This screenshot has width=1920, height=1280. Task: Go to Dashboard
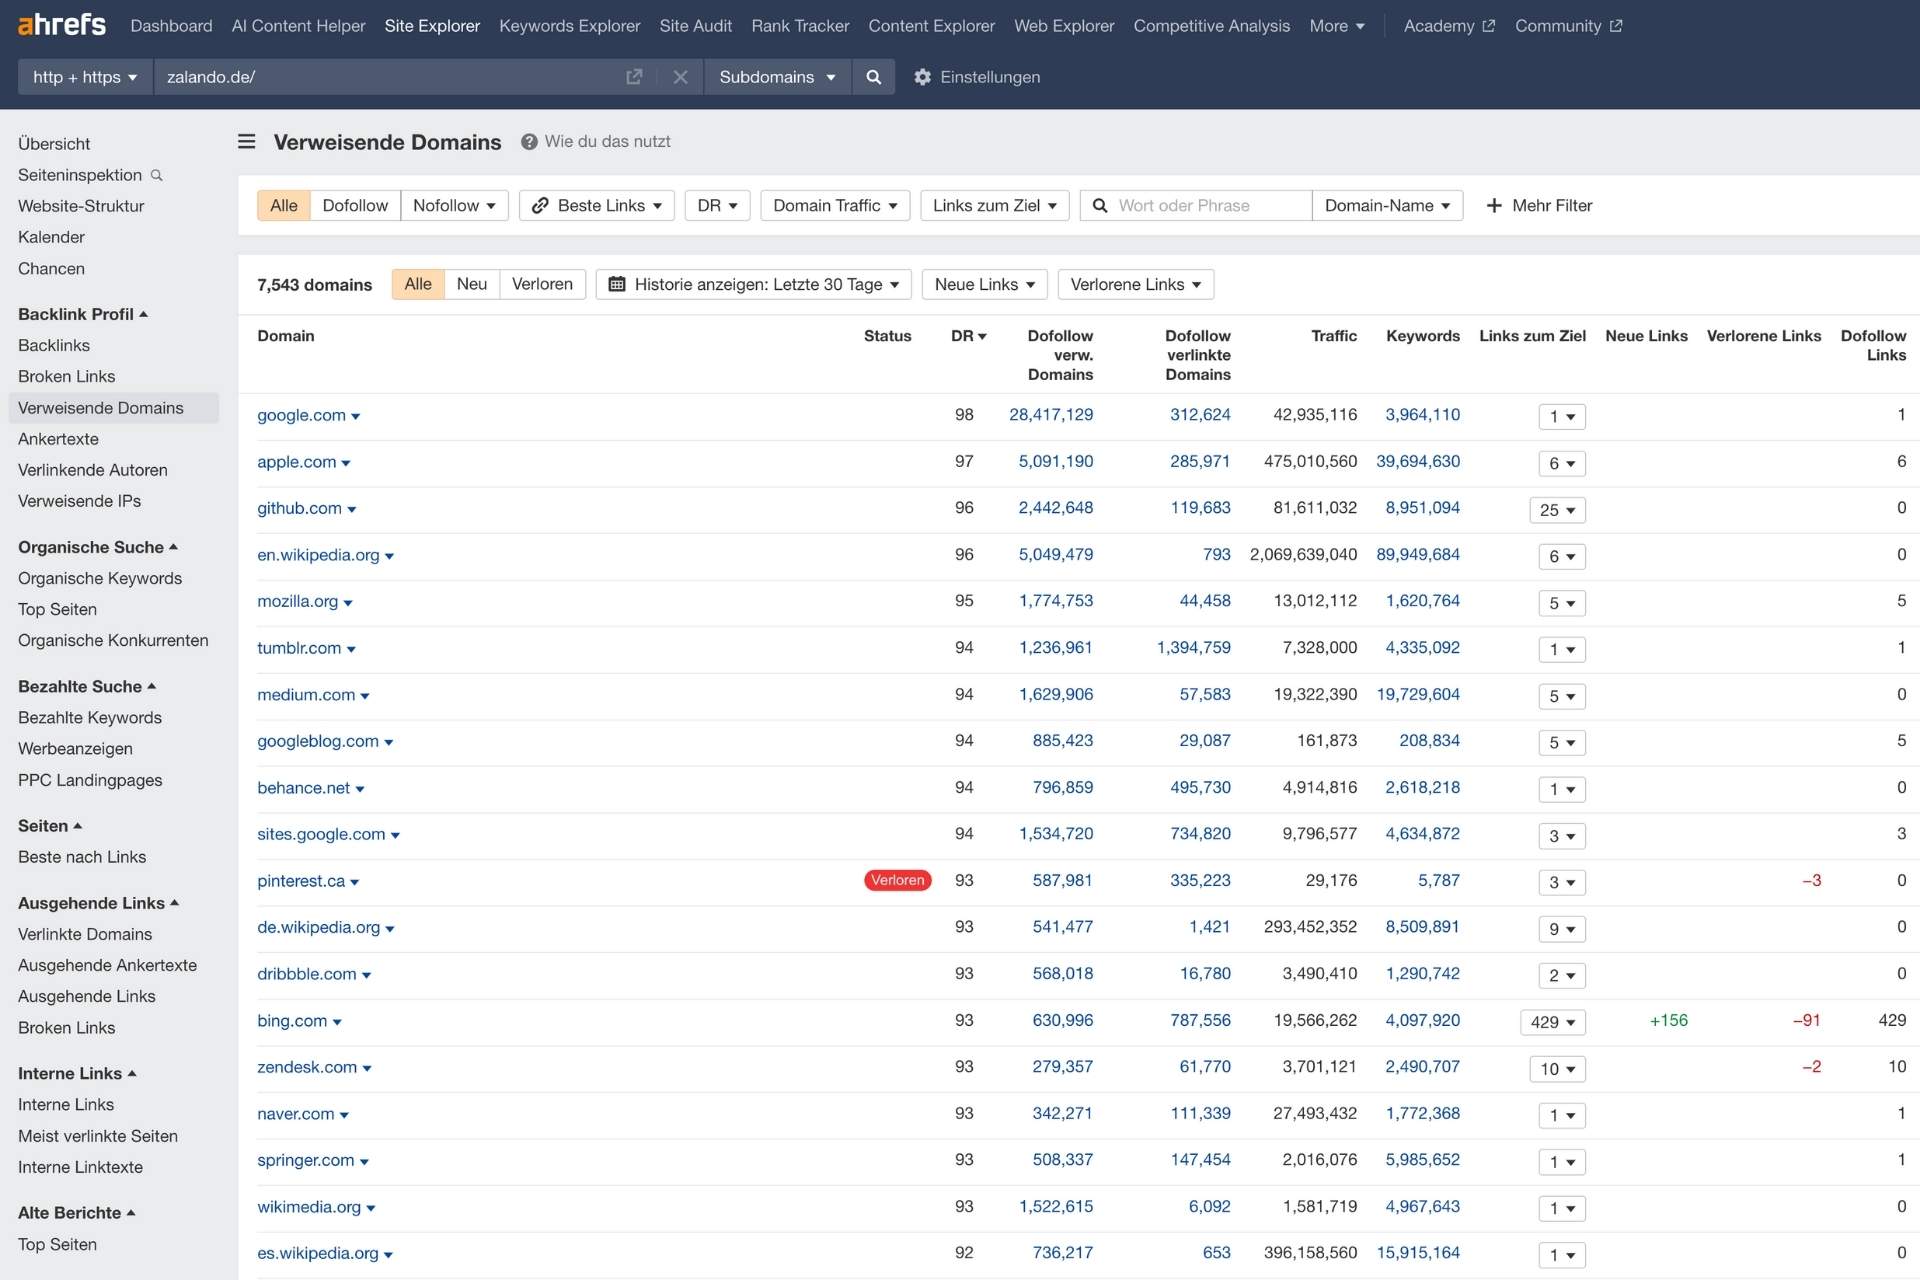pyautogui.click(x=171, y=26)
